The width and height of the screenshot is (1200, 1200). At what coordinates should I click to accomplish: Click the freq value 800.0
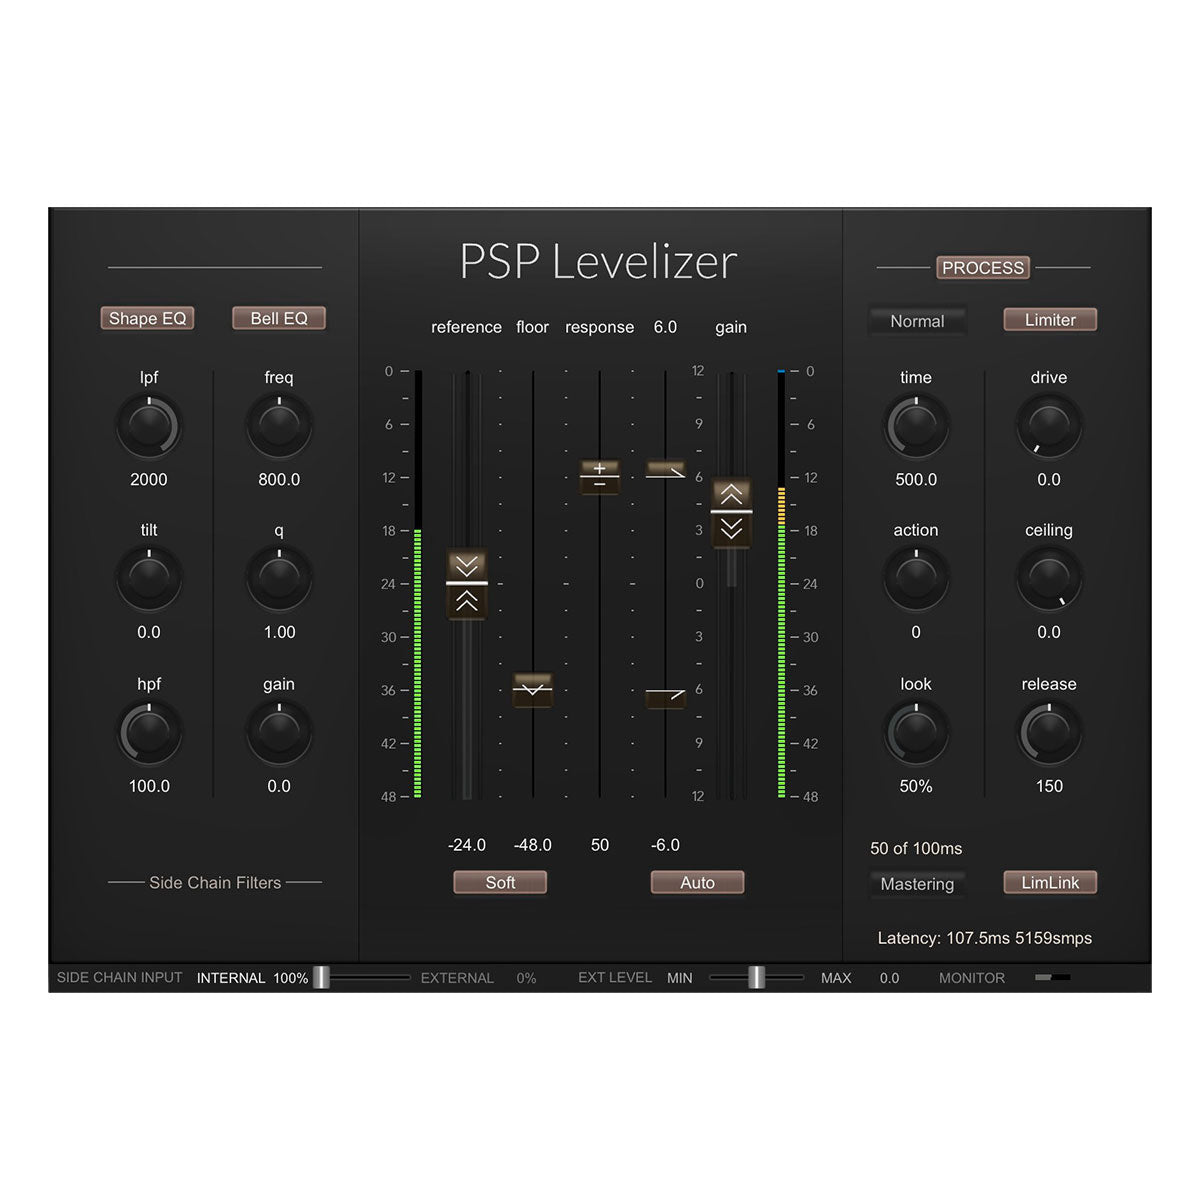pyautogui.click(x=279, y=479)
